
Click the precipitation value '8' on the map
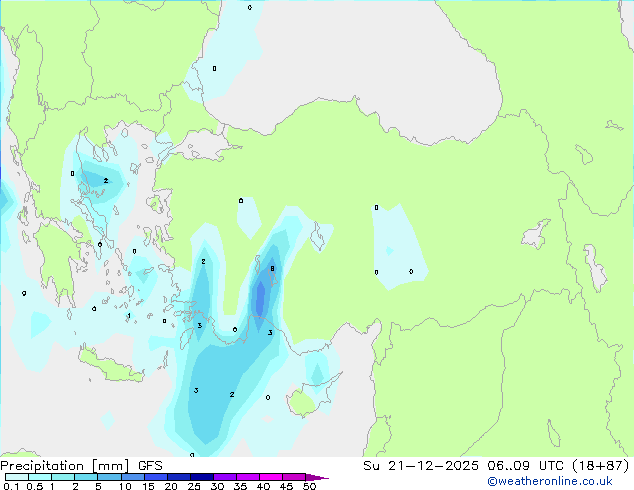tap(273, 268)
